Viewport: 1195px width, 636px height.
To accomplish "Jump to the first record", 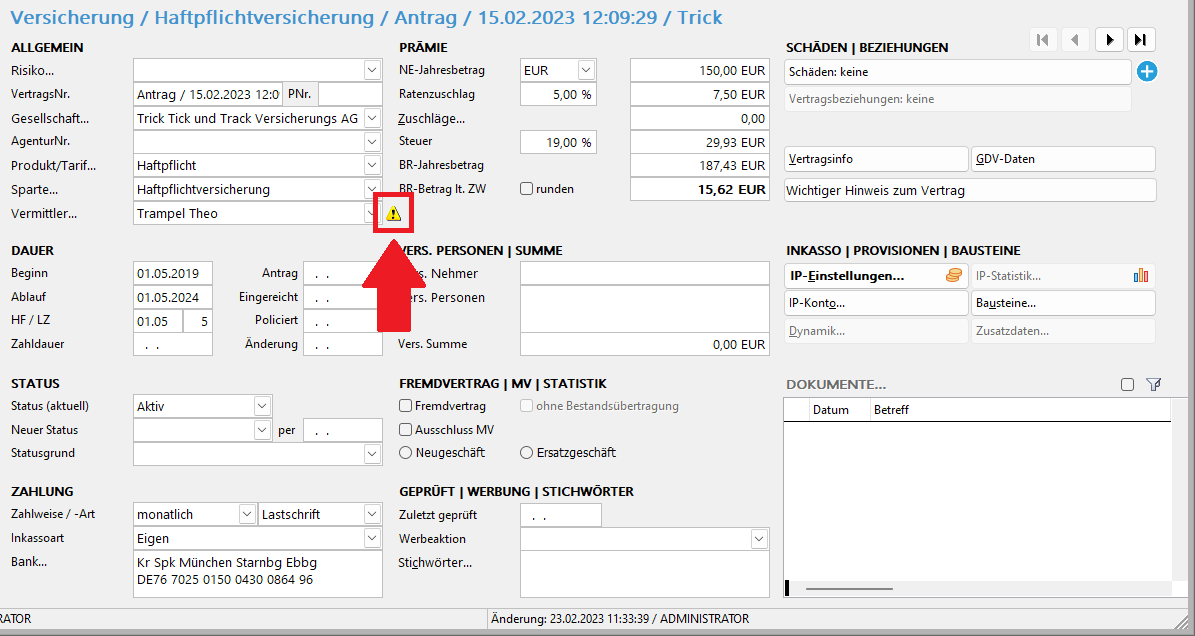I will [x=1043, y=39].
